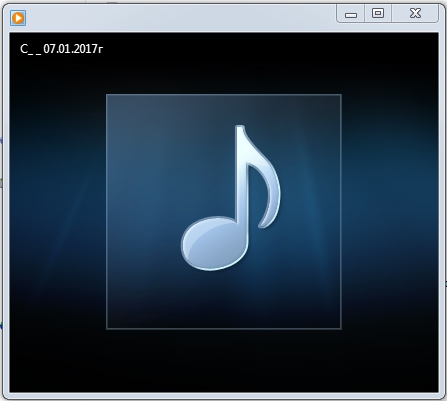Click the 07.01.2017г date in the title

(x=73, y=49)
